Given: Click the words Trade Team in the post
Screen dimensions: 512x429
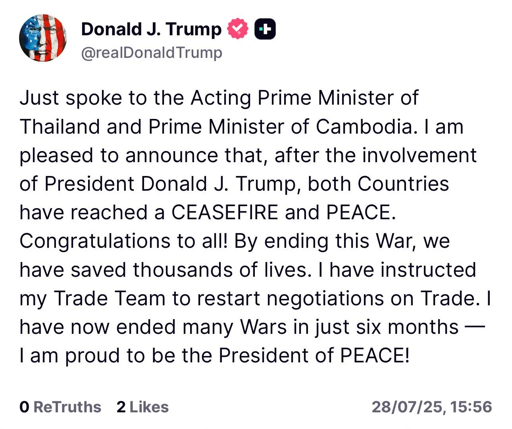Looking at the screenshot, I should pos(109,298).
